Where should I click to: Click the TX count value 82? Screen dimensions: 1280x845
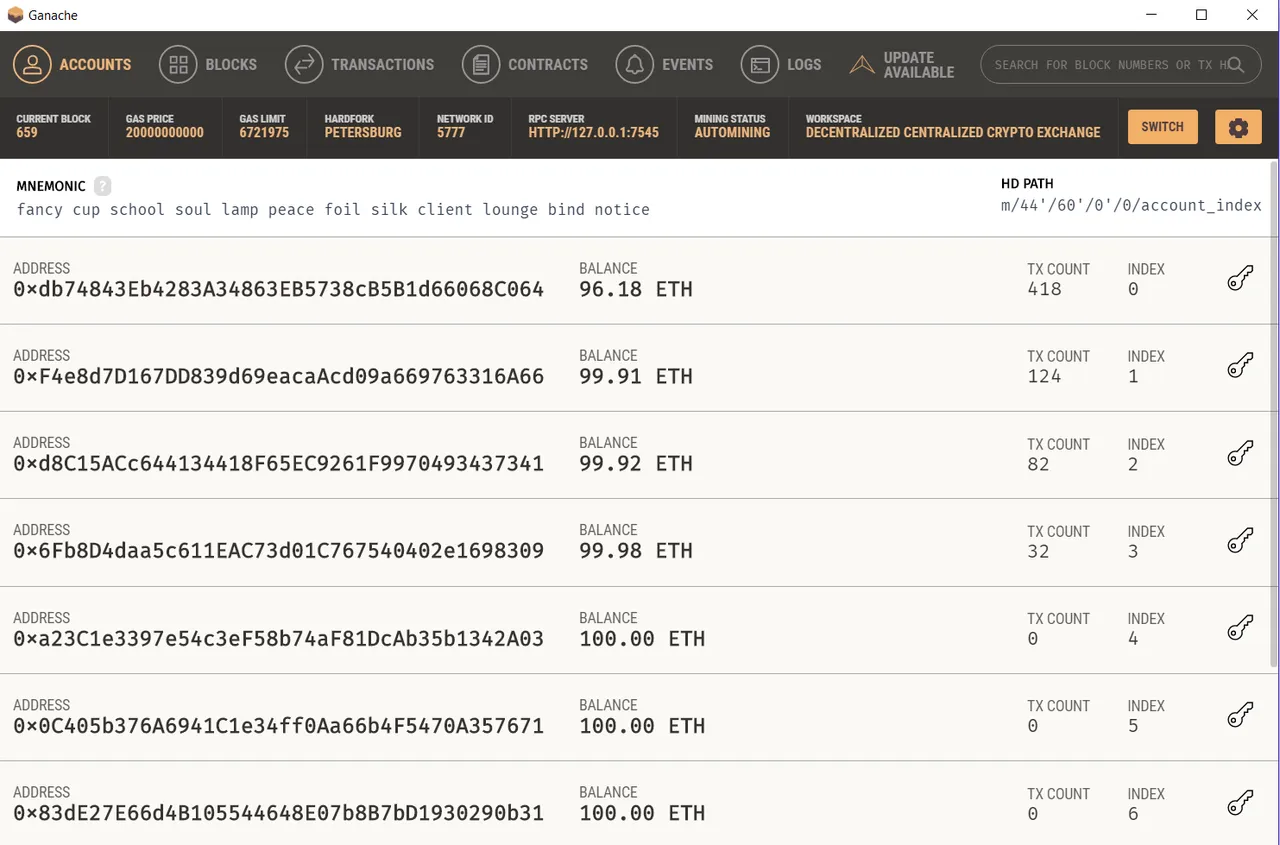pyautogui.click(x=1038, y=464)
